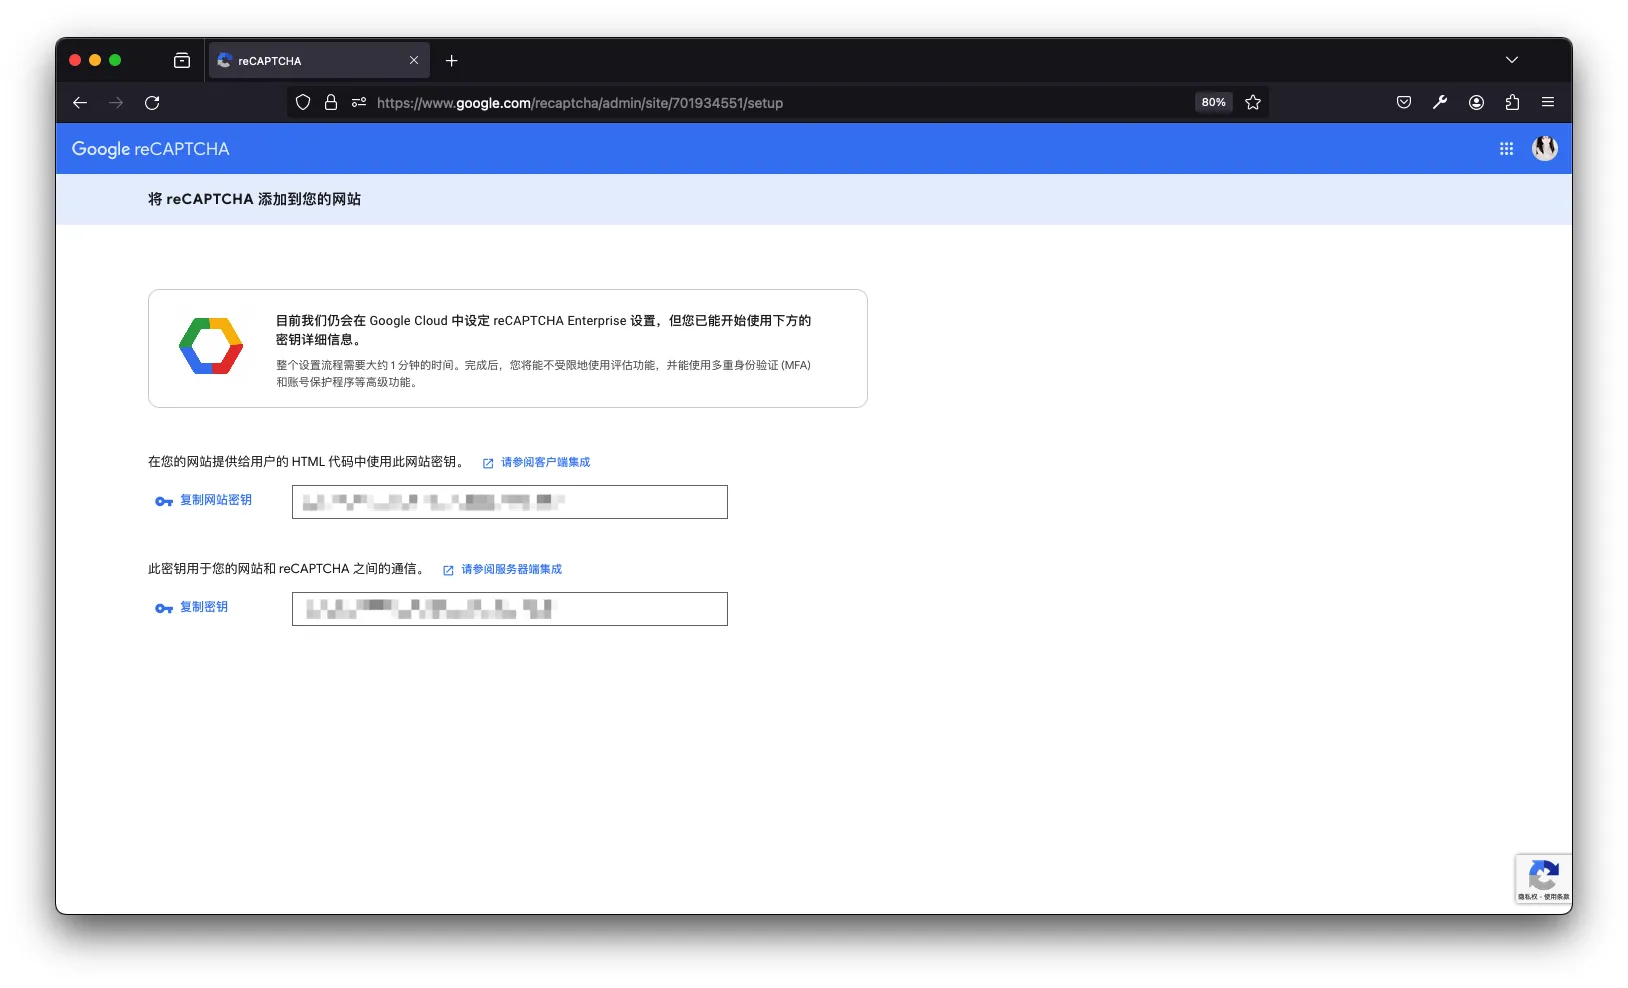The image size is (1628, 988).
Task: Open Firefox account icon in toolbar
Action: click(x=1475, y=103)
